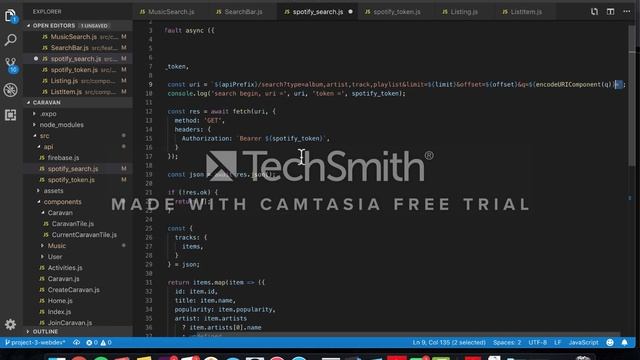
Task: Change indentation via Spaces: 2
Action: [507, 342]
